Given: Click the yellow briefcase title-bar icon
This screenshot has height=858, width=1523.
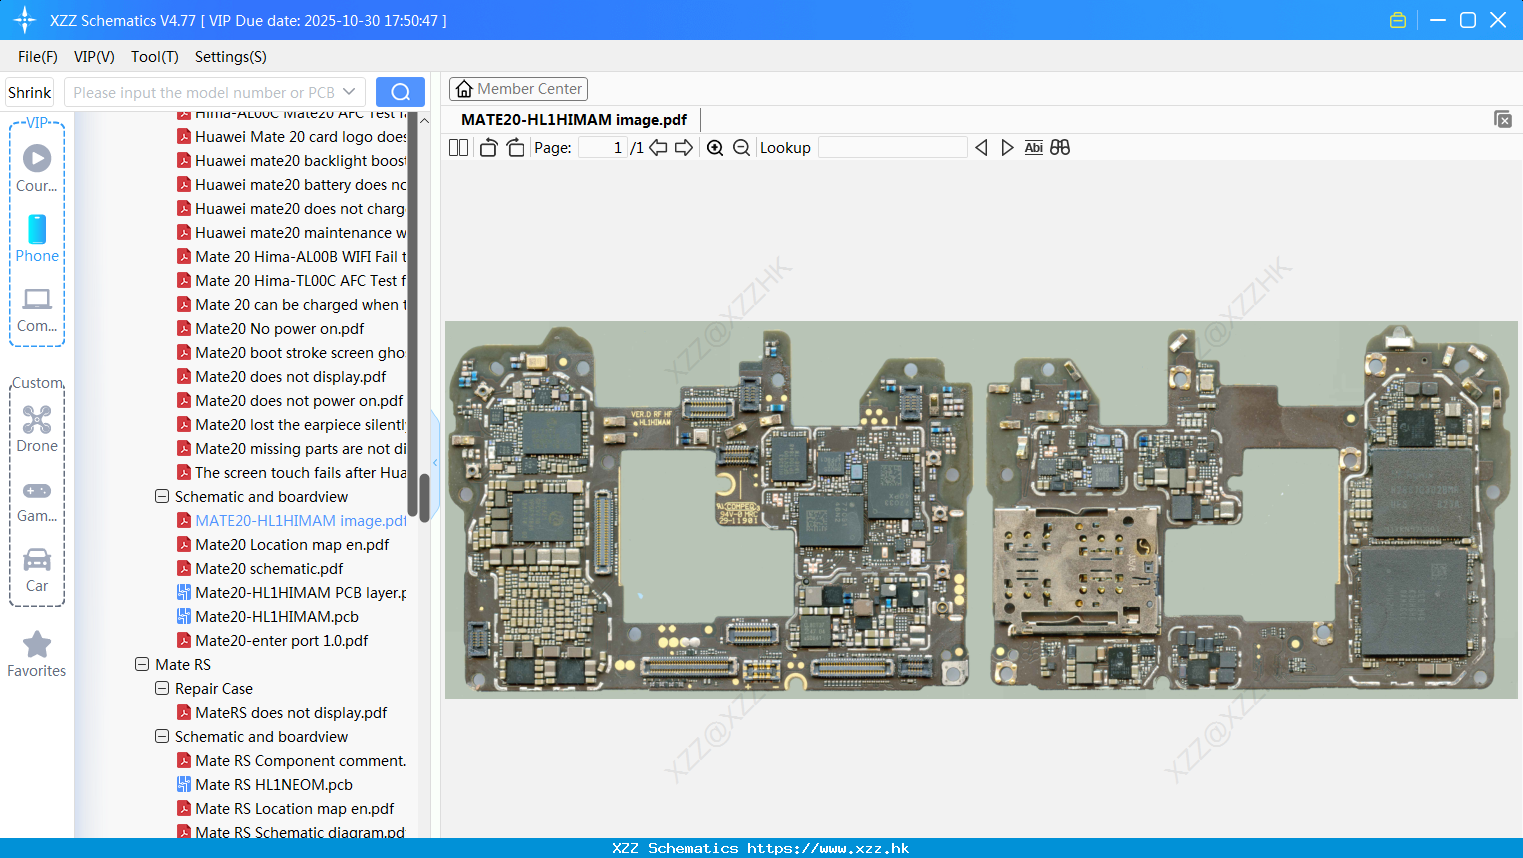Looking at the screenshot, I should (1398, 20).
